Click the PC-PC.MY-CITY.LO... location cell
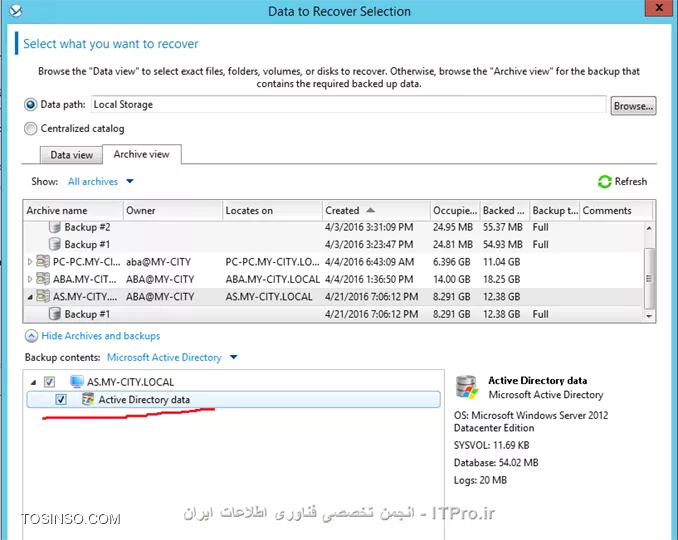 click(272, 262)
